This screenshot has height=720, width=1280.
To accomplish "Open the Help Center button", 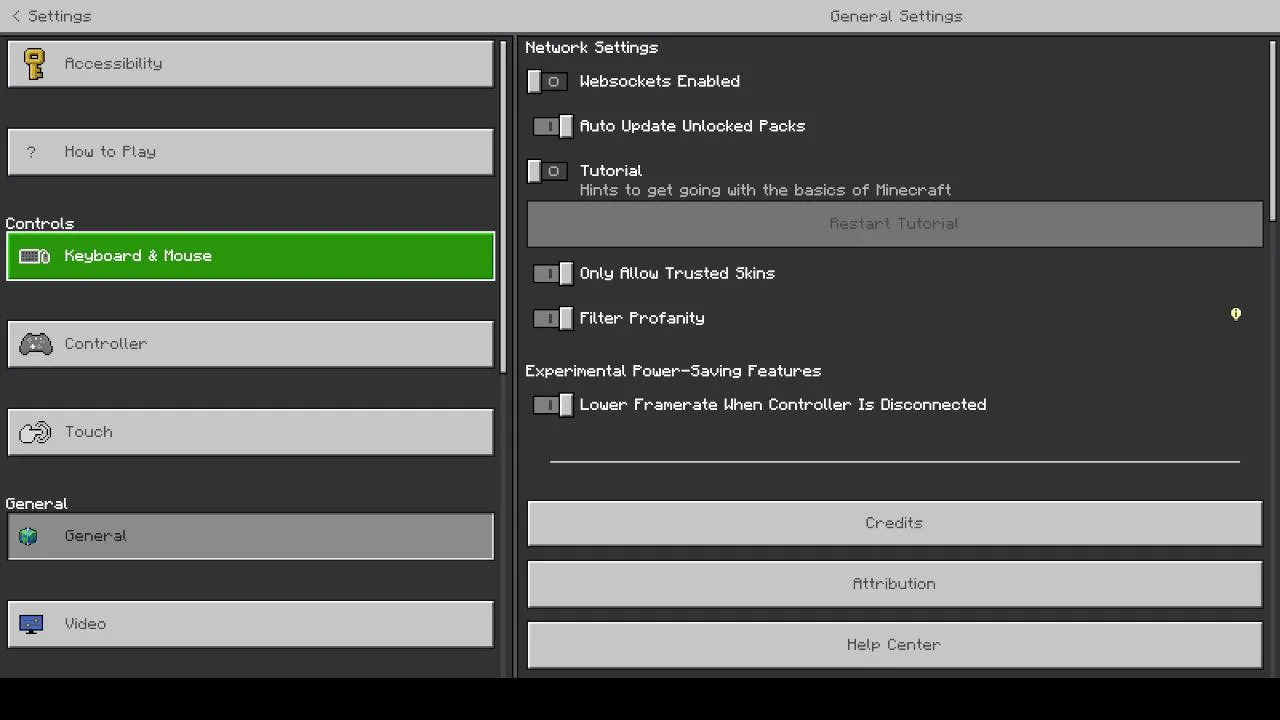I will click(x=895, y=645).
